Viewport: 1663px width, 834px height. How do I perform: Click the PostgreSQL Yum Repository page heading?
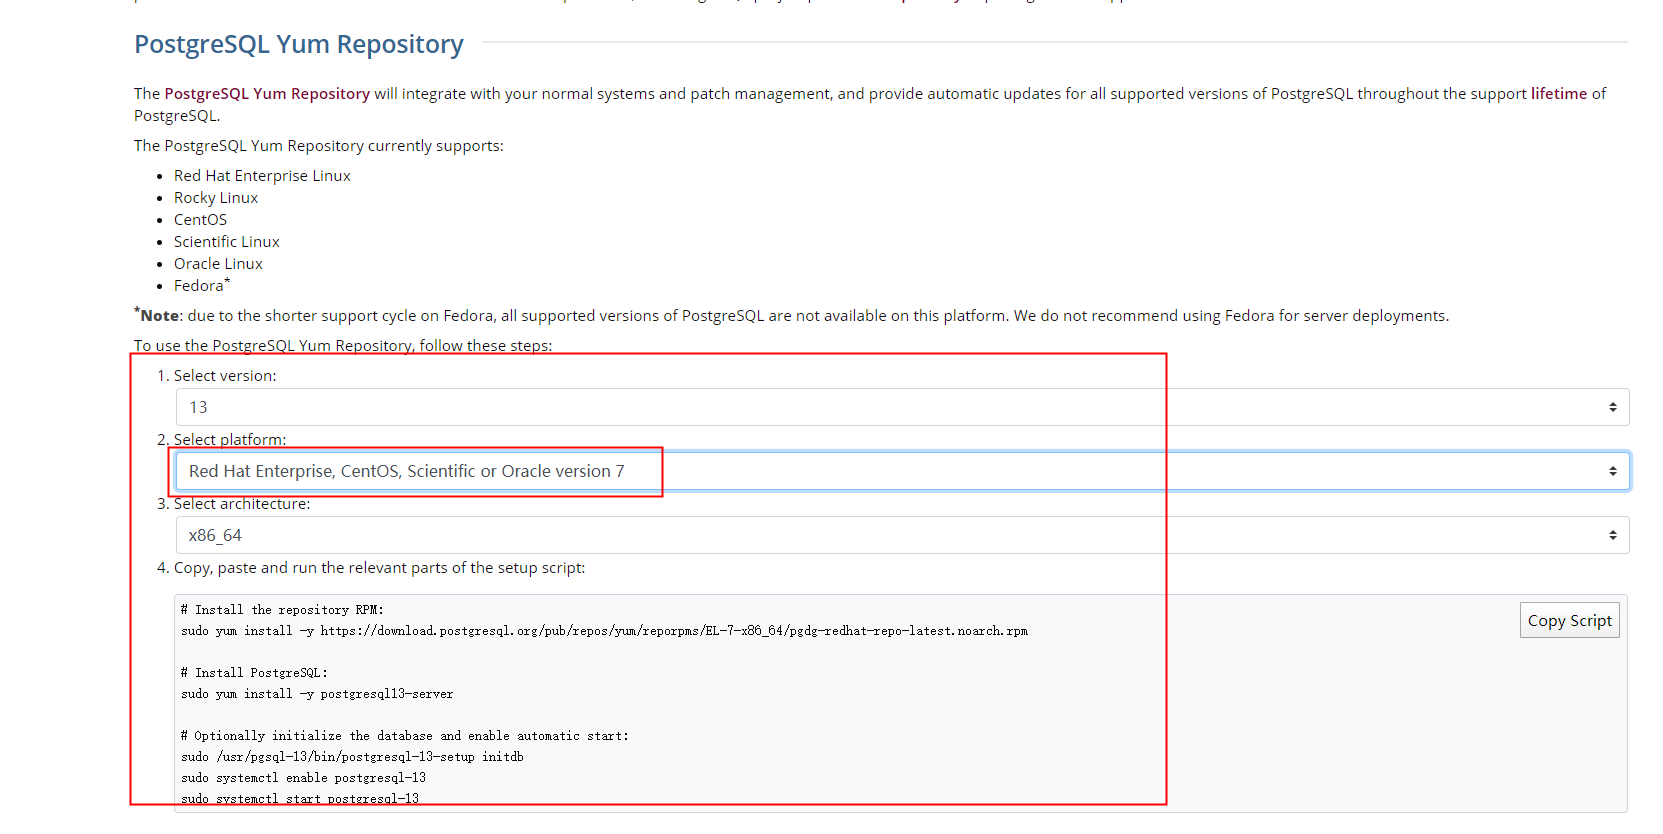tap(299, 44)
